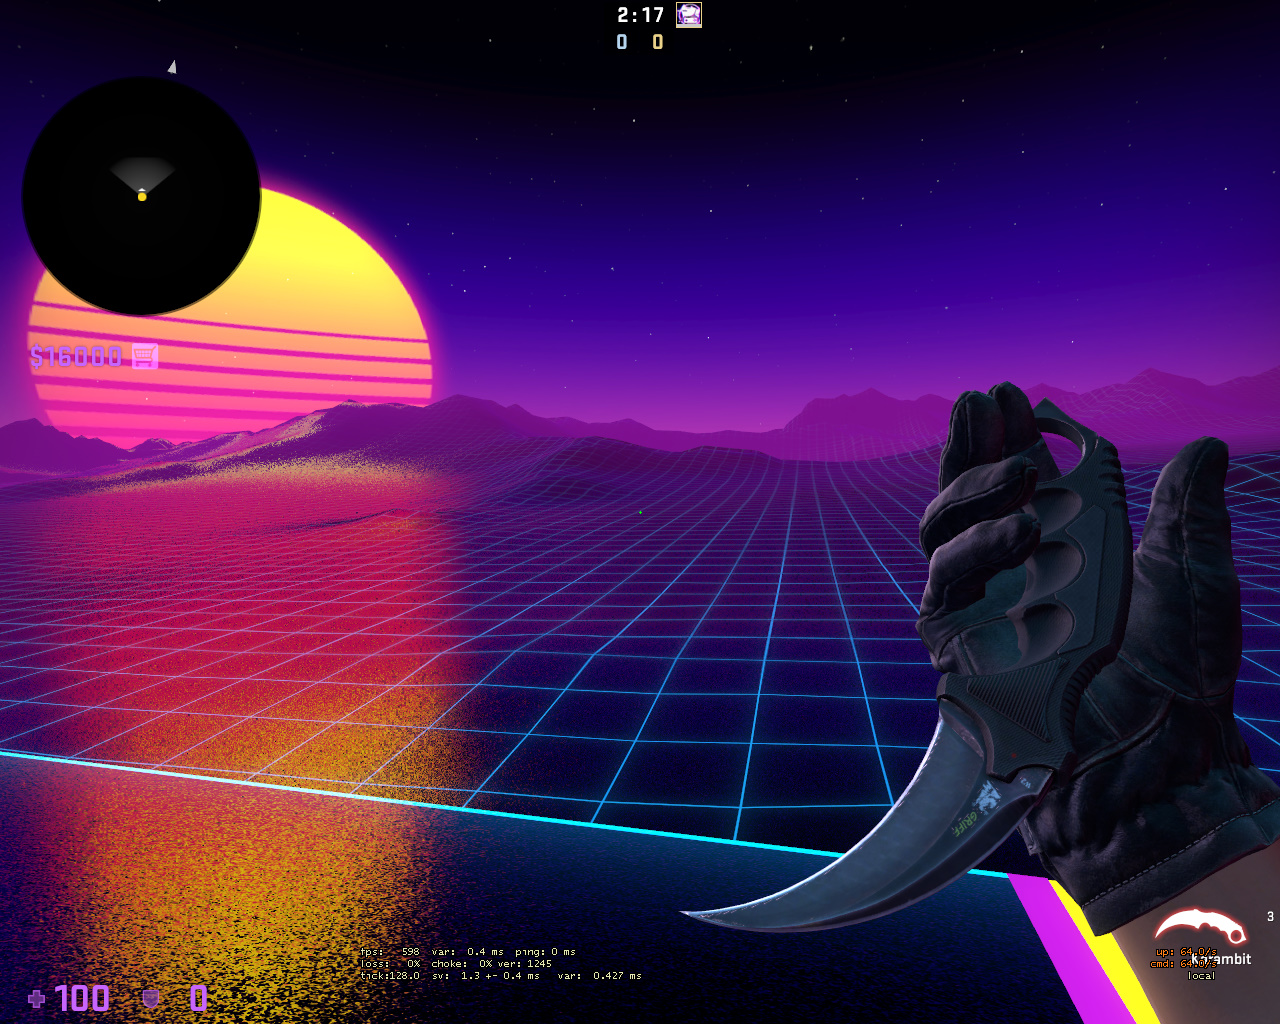The width and height of the screenshot is (1280, 1024).
Task: Click the choke: 0% readout
Action: [462, 964]
